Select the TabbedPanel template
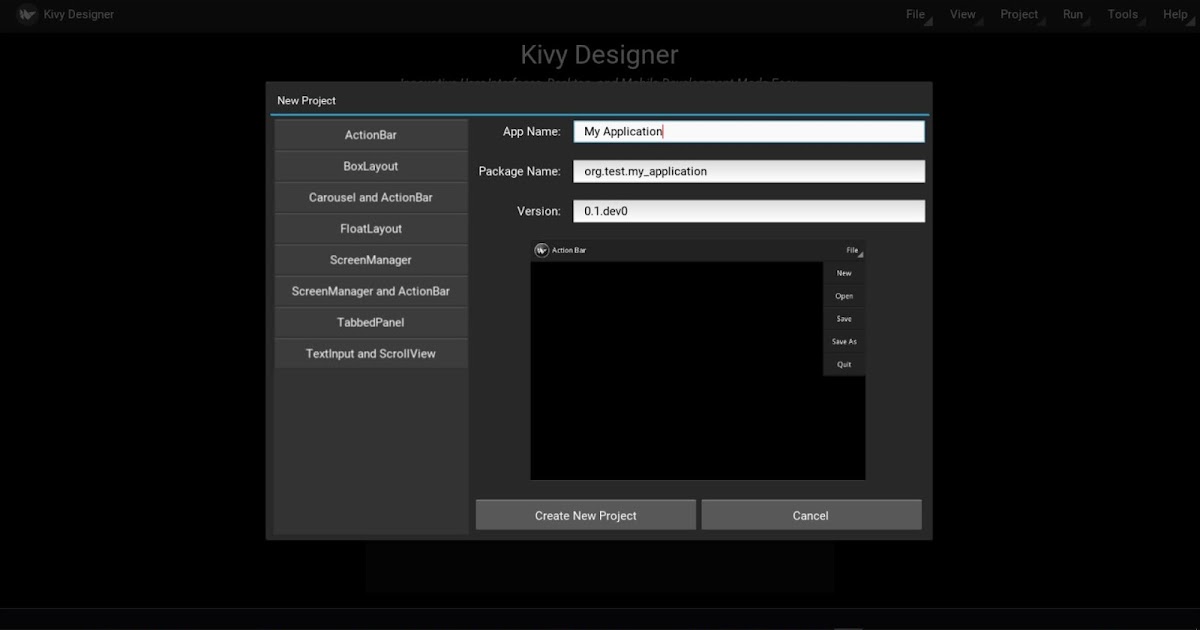Viewport: 1200px width, 630px height. (370, 322)
